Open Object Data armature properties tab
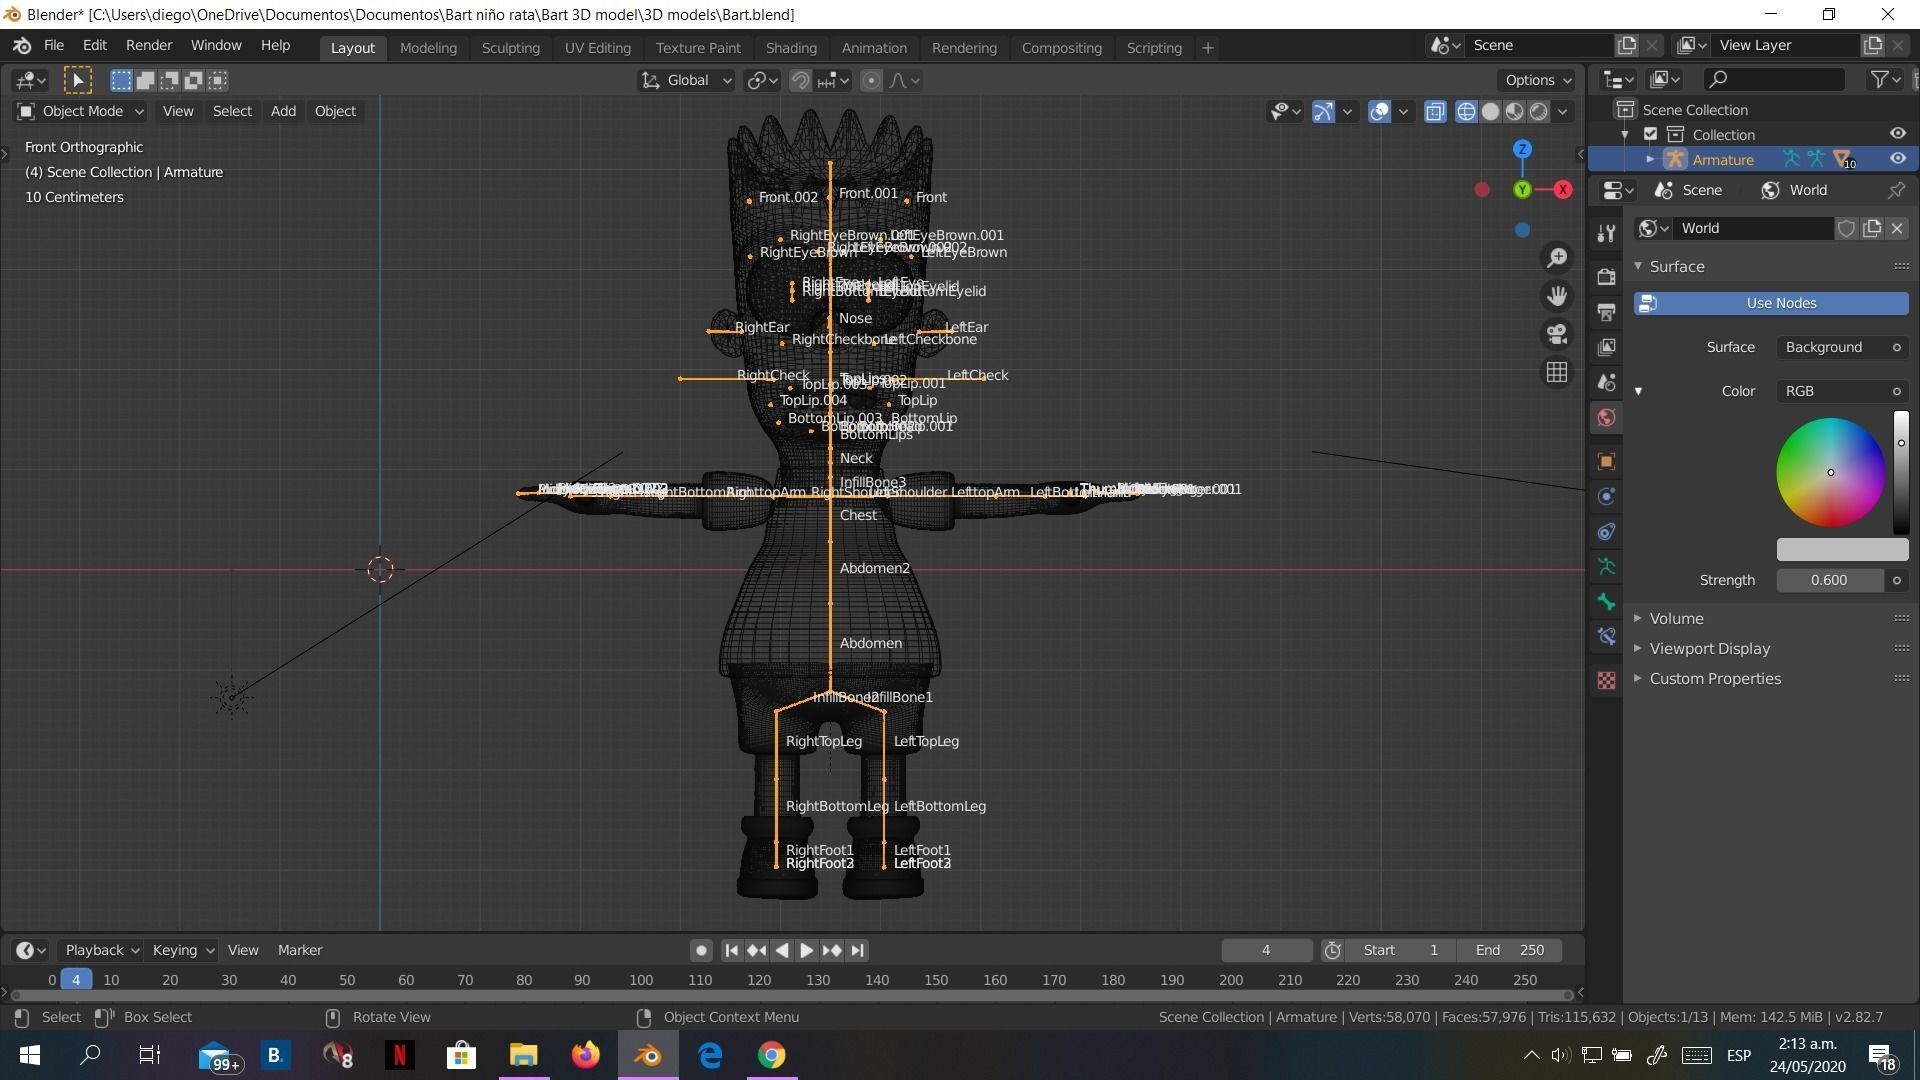 pyautogui.click(x=1606, y=566)
